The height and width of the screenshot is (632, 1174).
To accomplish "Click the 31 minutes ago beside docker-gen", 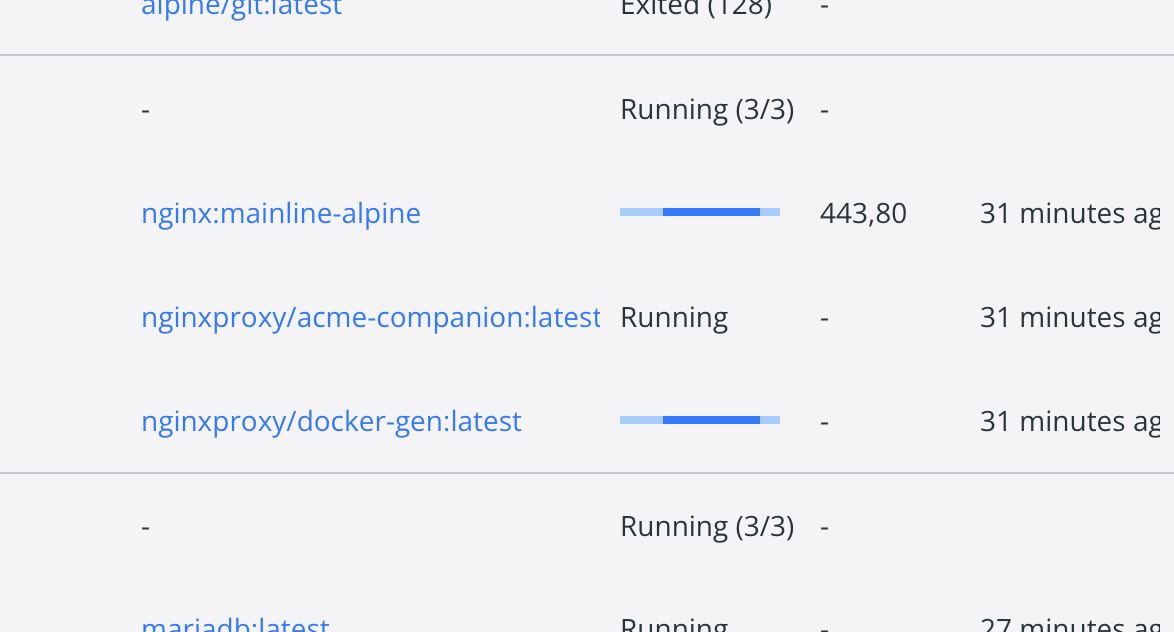I will point(1070,421).
